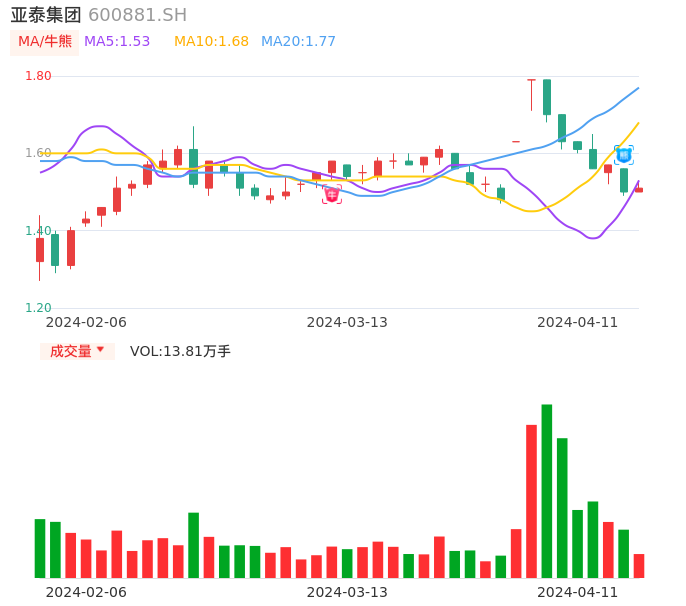
Task: Click the 2024-04-11 date below volume chart
Action: [578, 591]
